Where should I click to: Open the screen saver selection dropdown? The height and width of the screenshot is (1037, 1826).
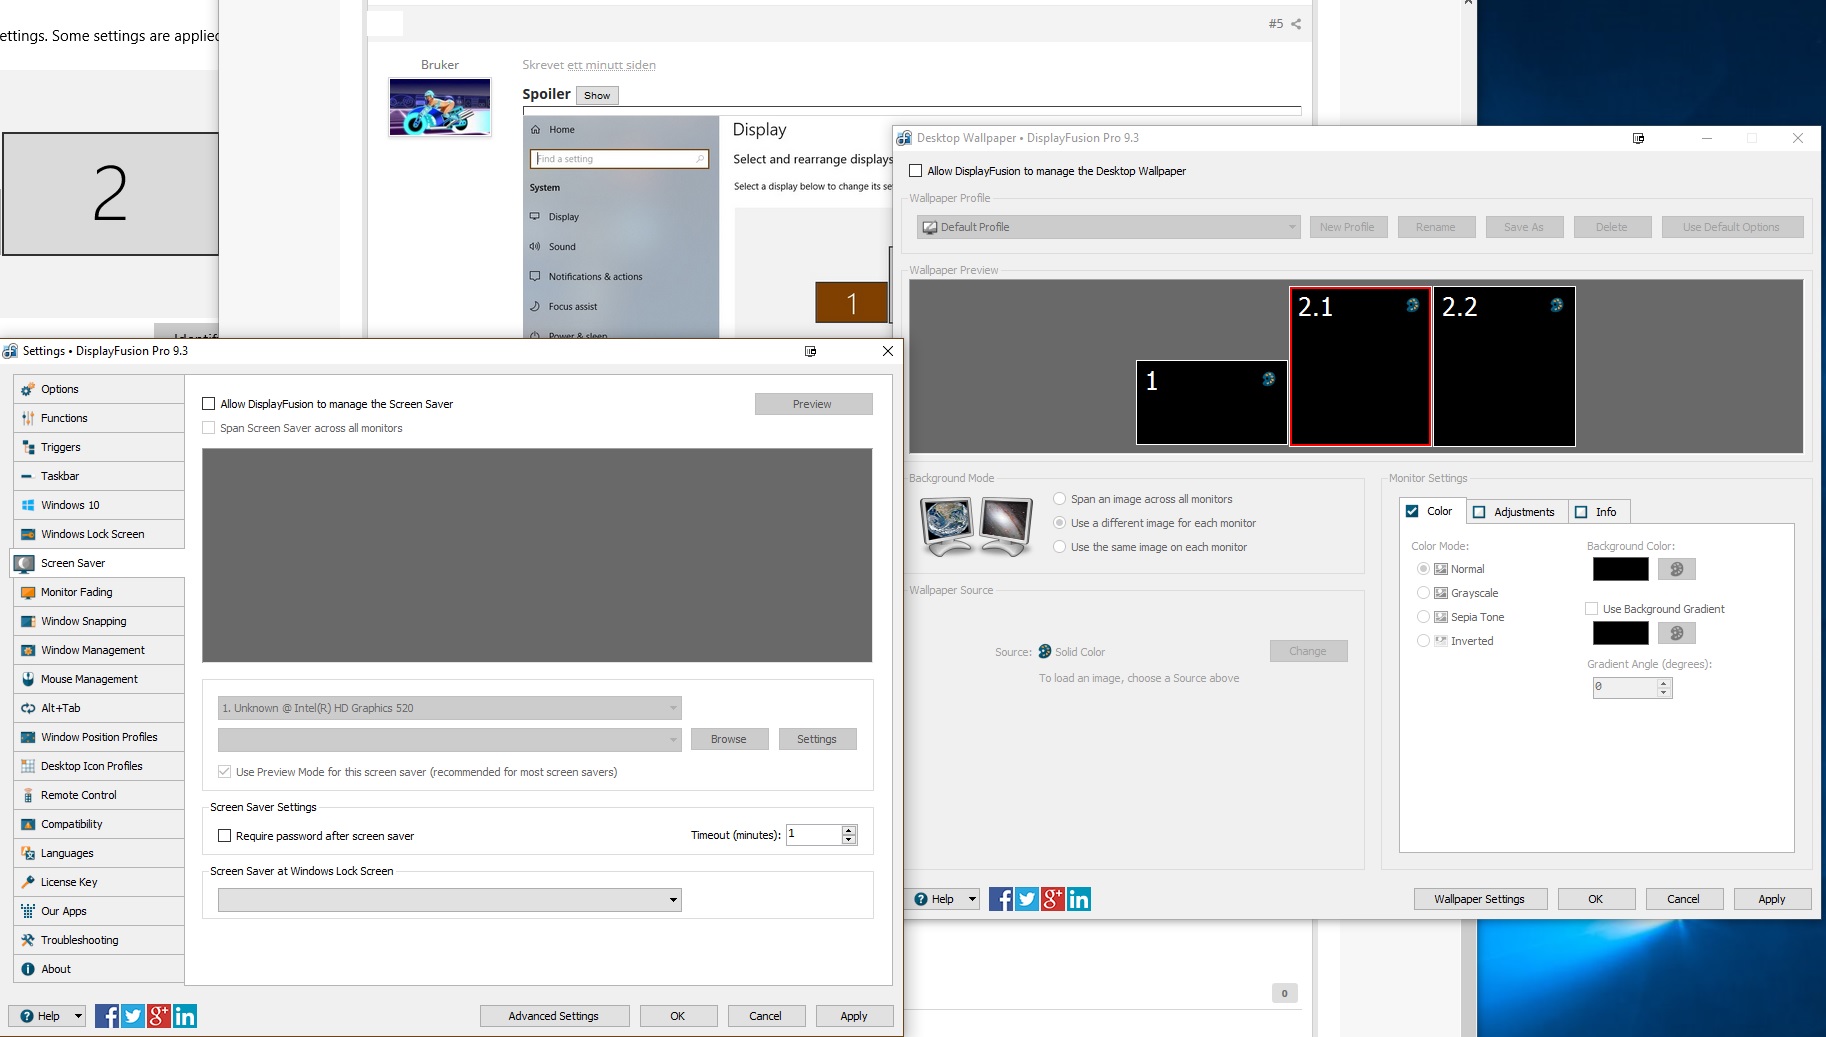[x=450, y=740]
